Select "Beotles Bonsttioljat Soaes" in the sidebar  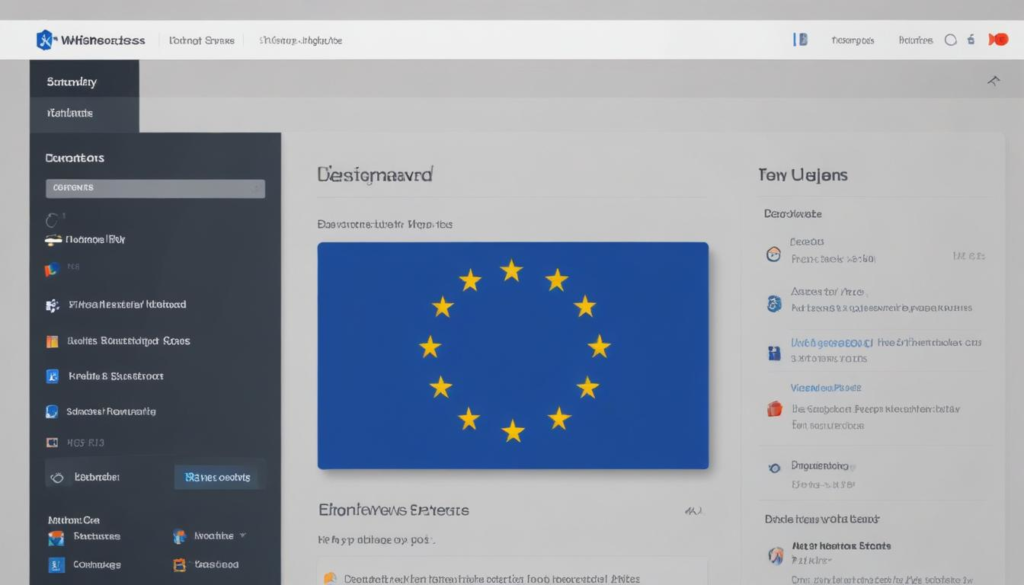pyautogui.click(x=129, y=341)
